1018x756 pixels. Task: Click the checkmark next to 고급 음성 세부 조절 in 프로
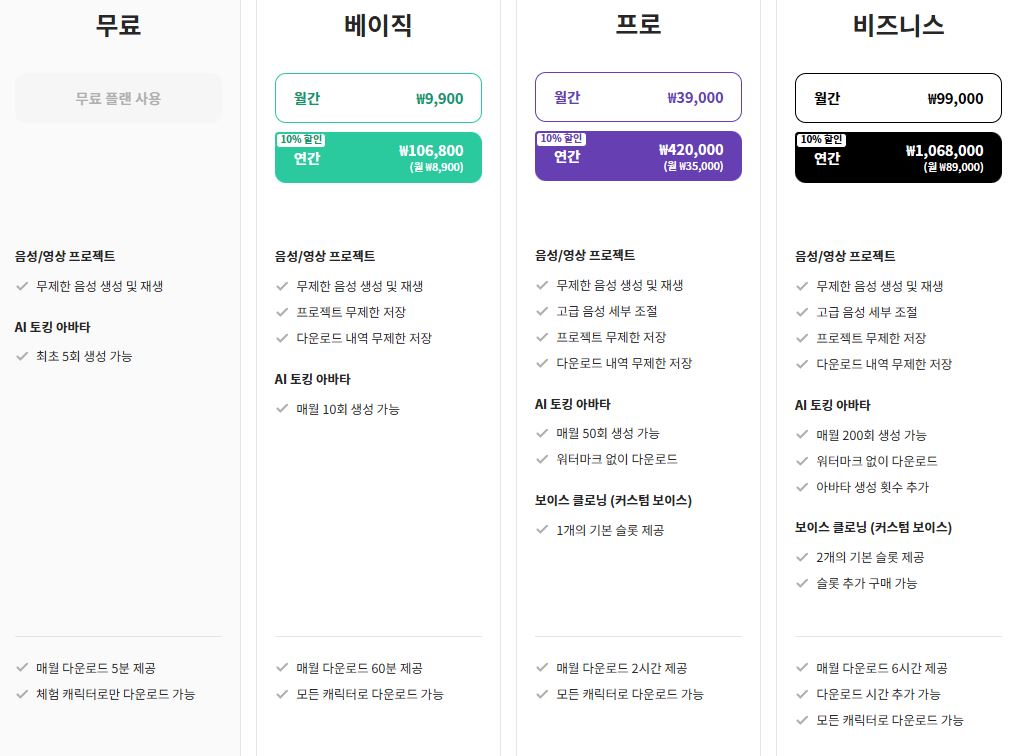542,312
